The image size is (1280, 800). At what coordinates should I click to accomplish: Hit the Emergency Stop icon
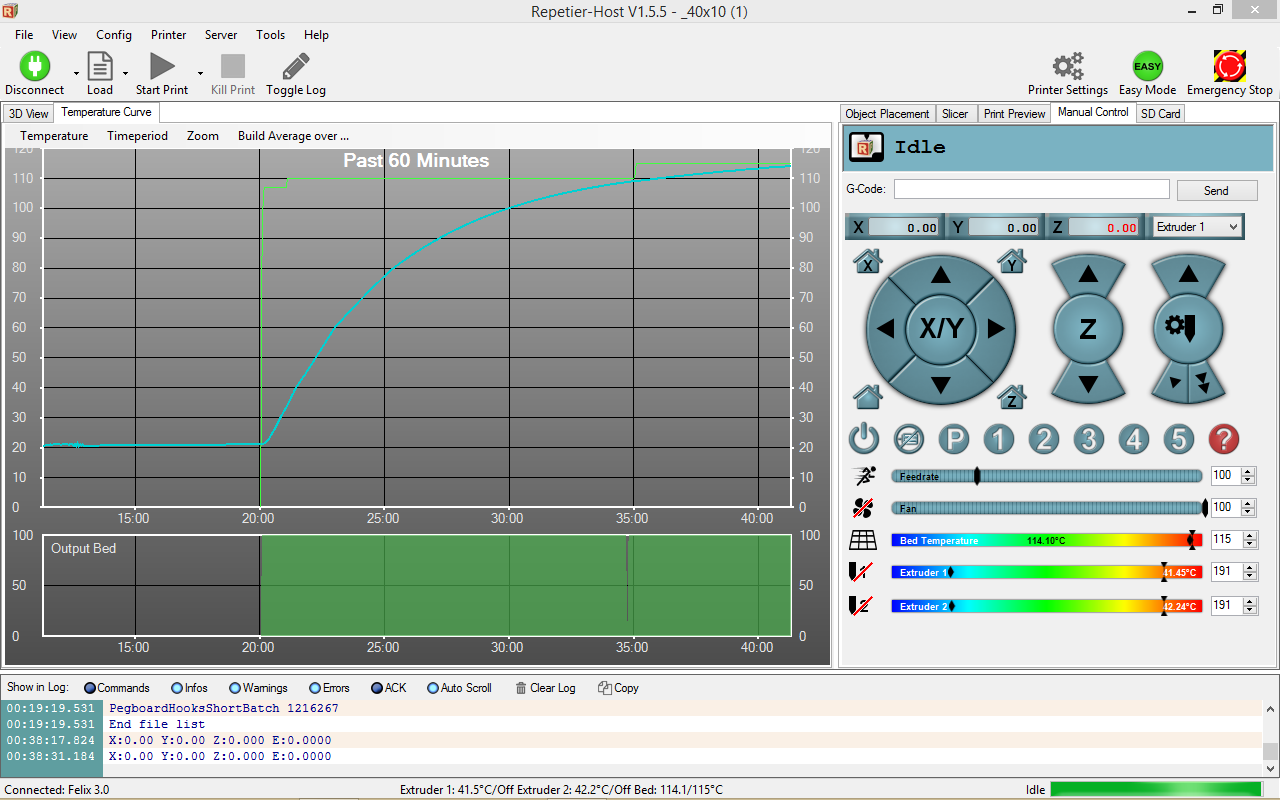(1230, 66)
